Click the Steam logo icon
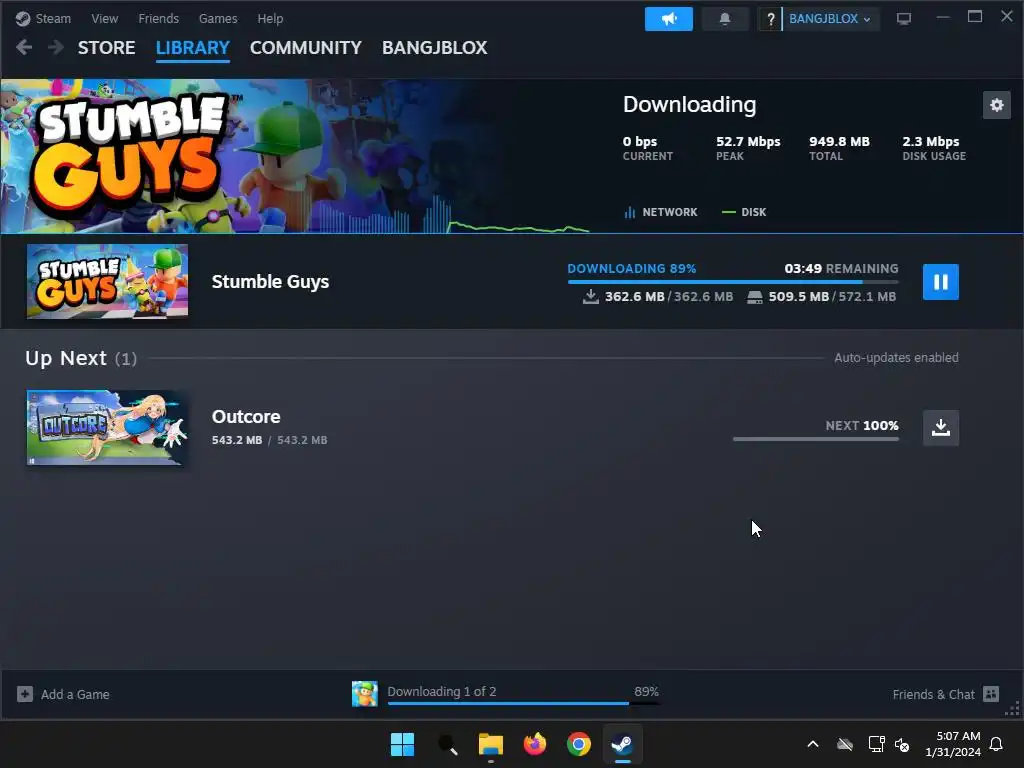The image size is (1024, 768). tap(23, 19)
